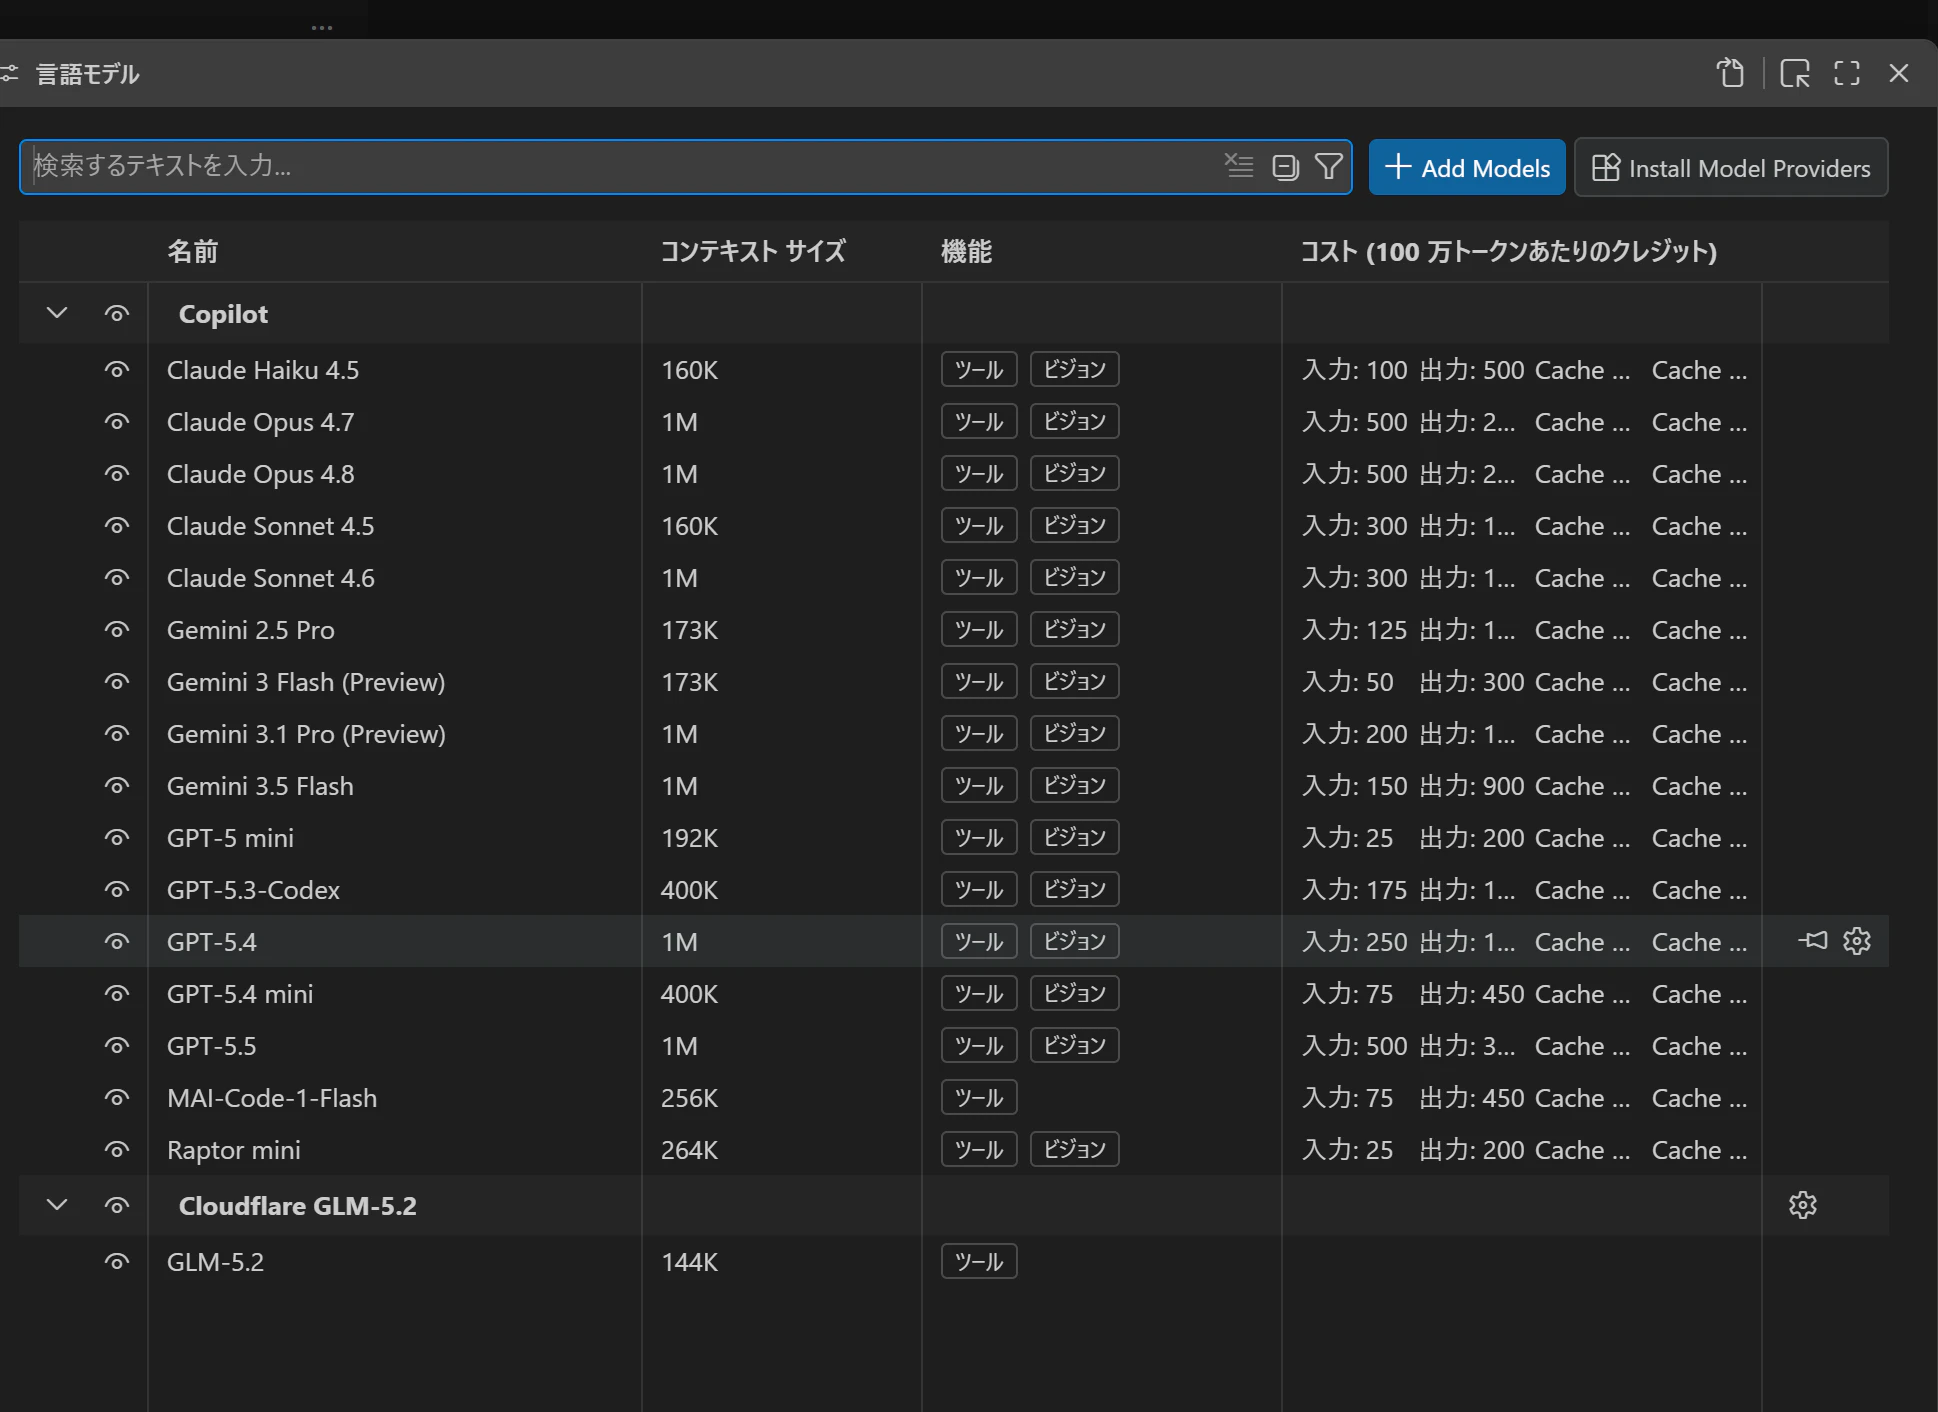This screenshot has width=1938, height=1412.
Task: Hide the Gemini 2.5 Pro model
Action: click(x=117, y=630)
